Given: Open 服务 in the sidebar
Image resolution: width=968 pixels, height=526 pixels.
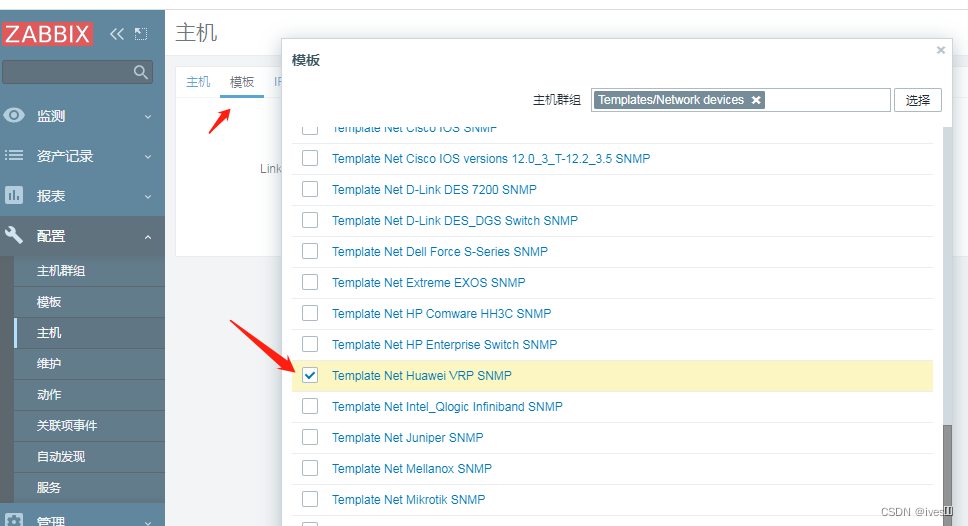Looking at the screenshot, I should tap(49, 487).
